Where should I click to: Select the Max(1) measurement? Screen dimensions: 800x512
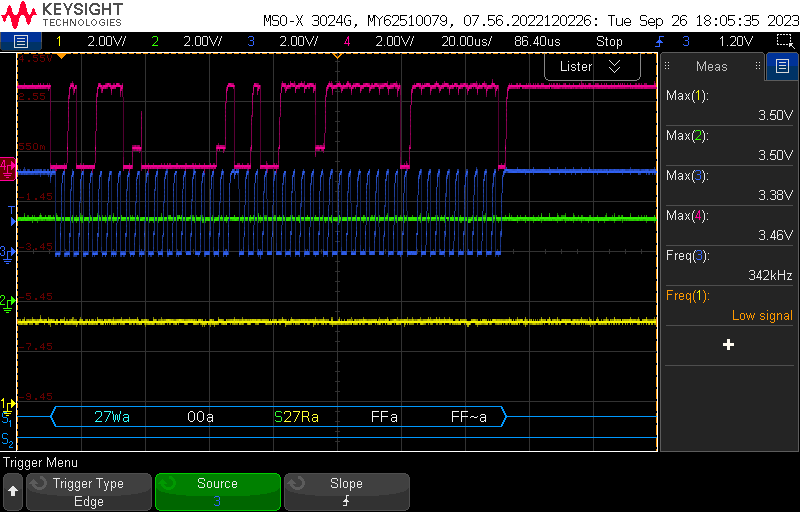[729, 105]
